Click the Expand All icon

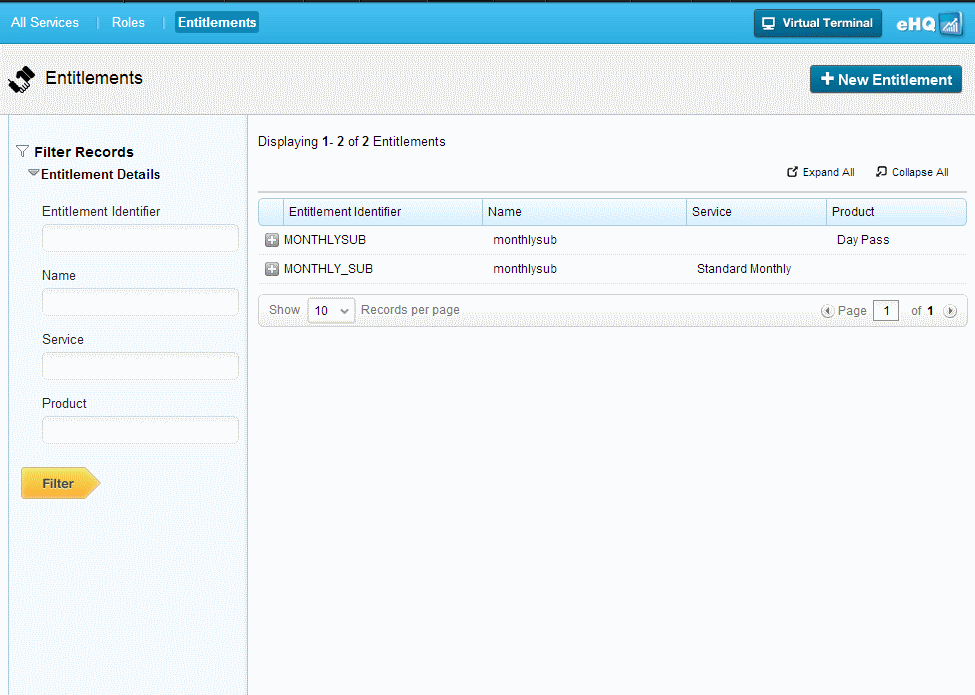(793, 172)
